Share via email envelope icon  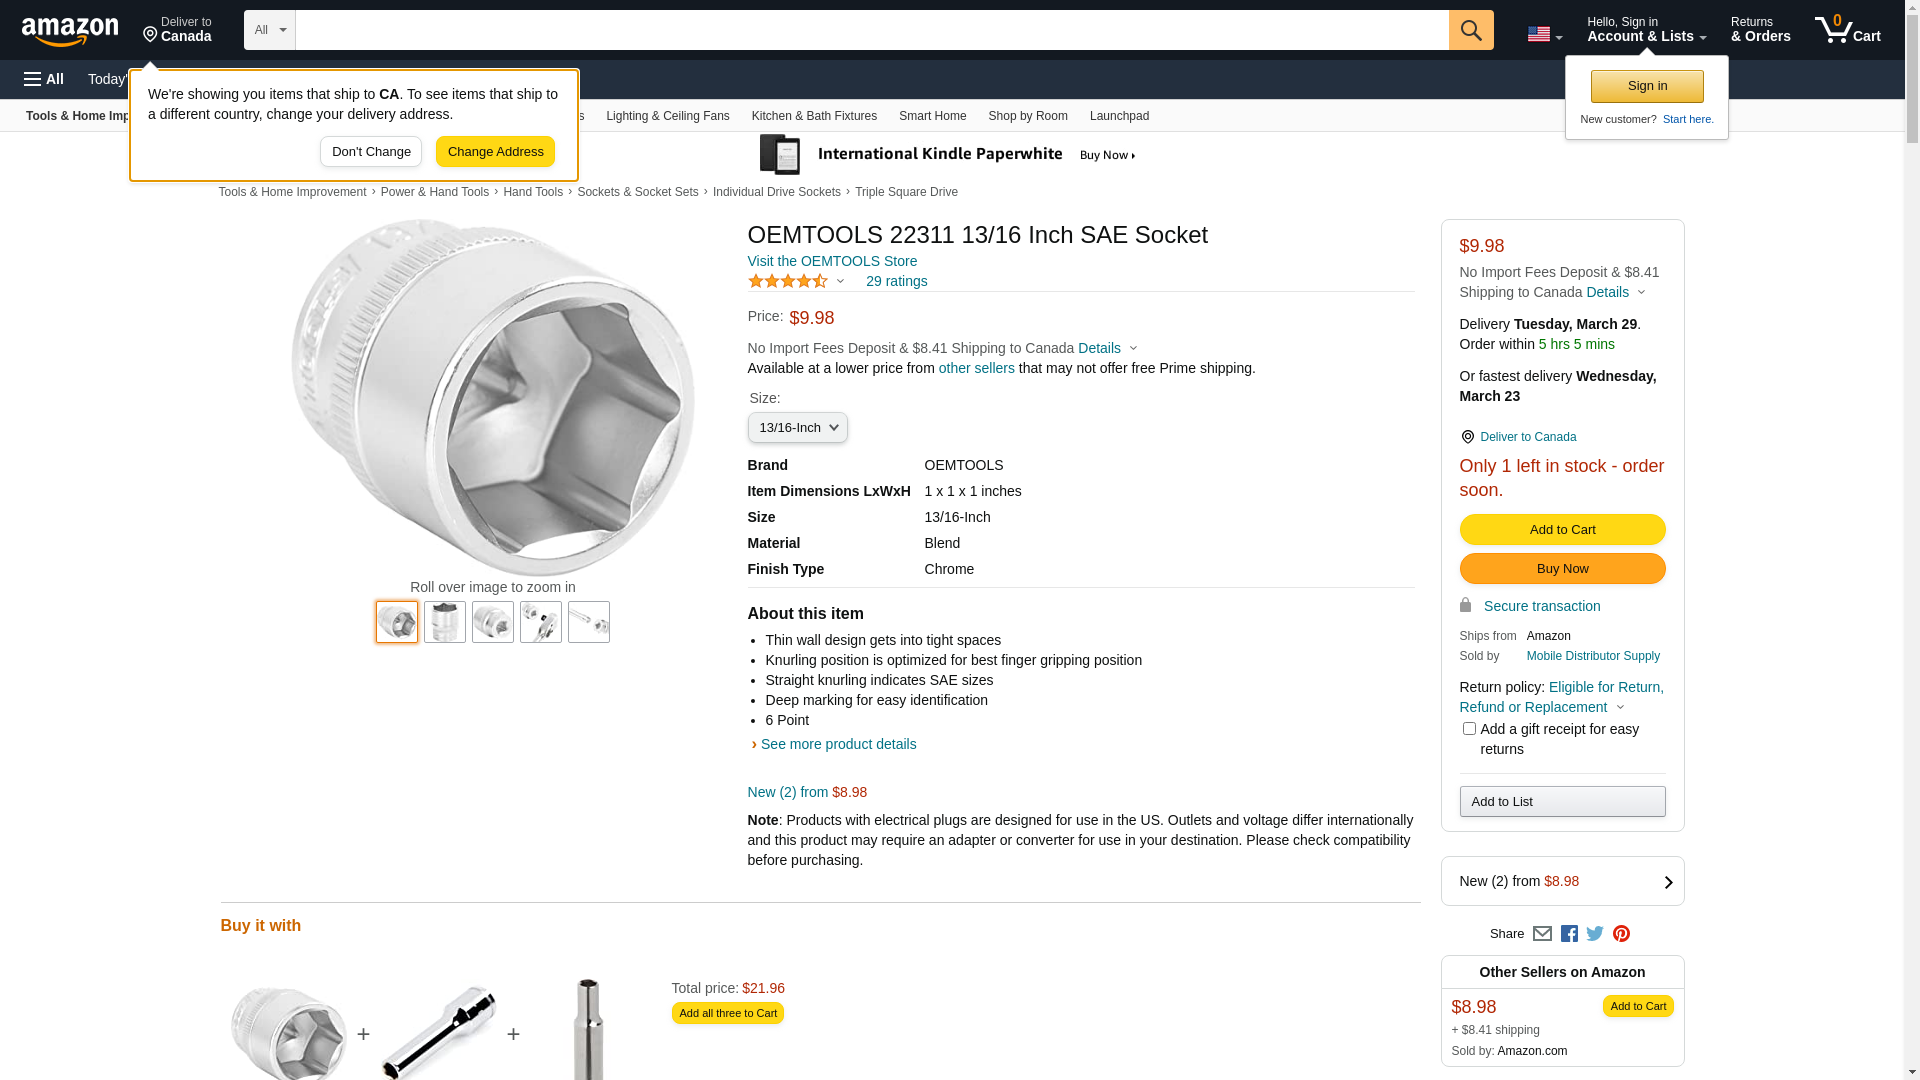click(1542, 934)
